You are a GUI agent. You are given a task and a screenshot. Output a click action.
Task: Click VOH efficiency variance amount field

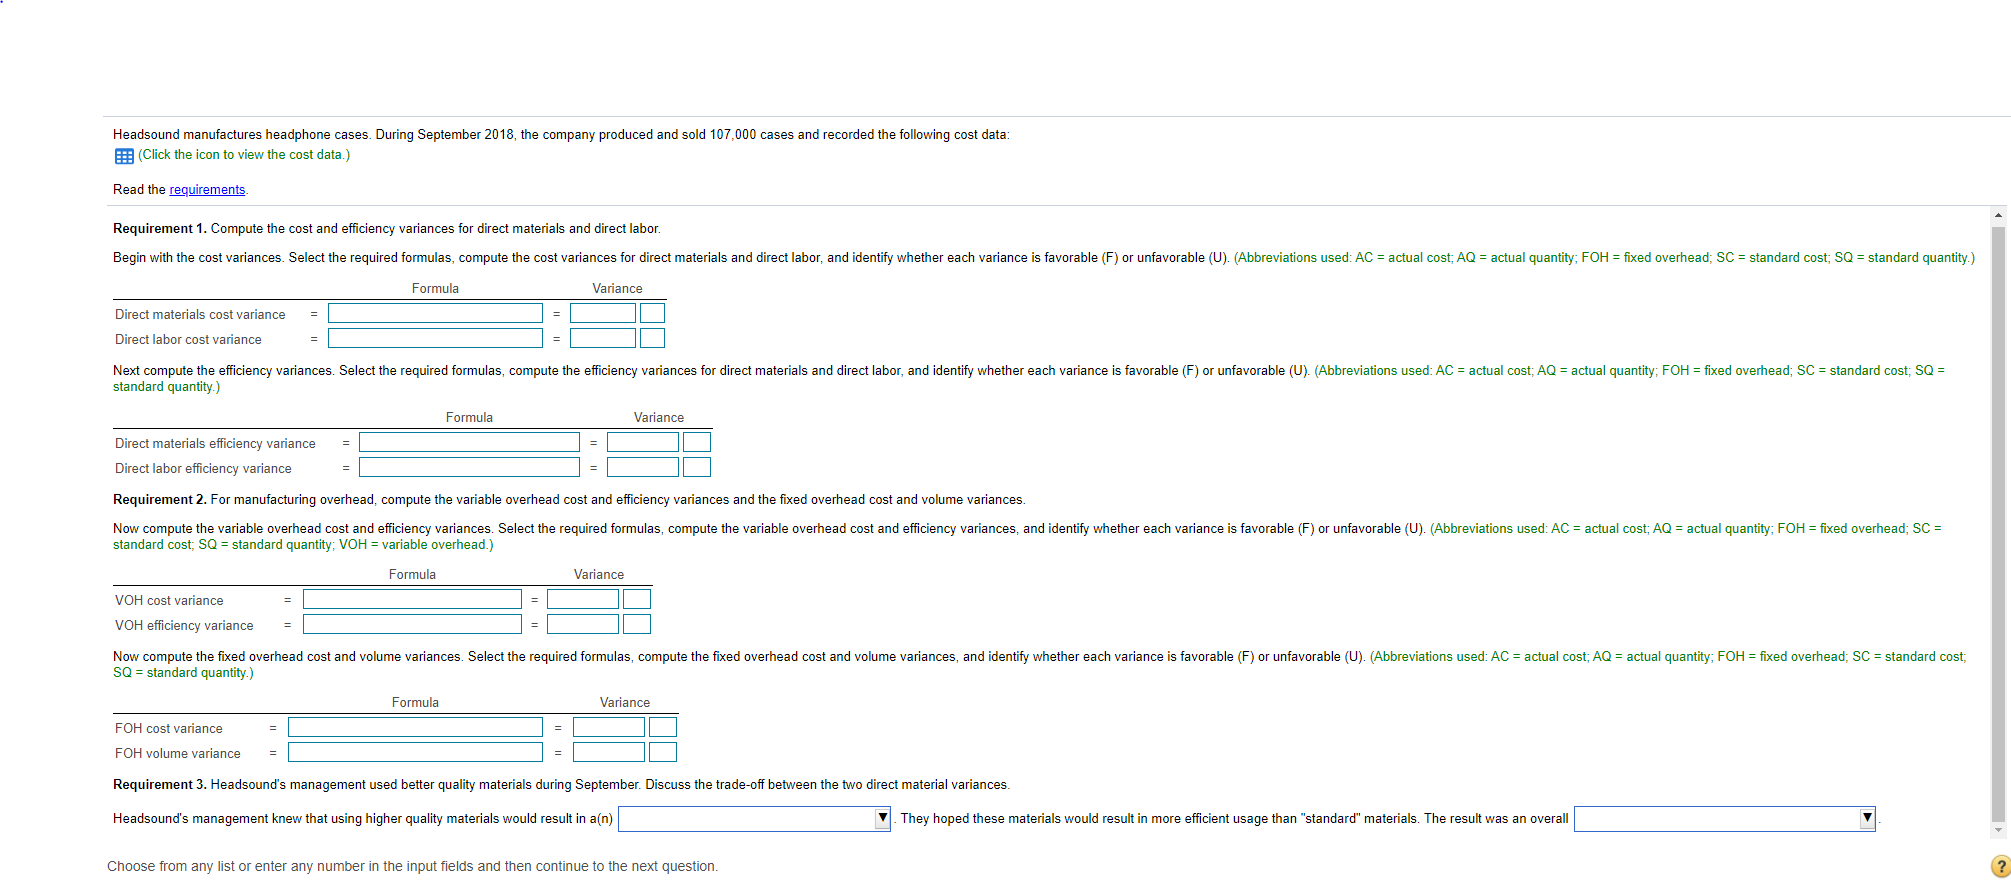[x=583, y=625]
